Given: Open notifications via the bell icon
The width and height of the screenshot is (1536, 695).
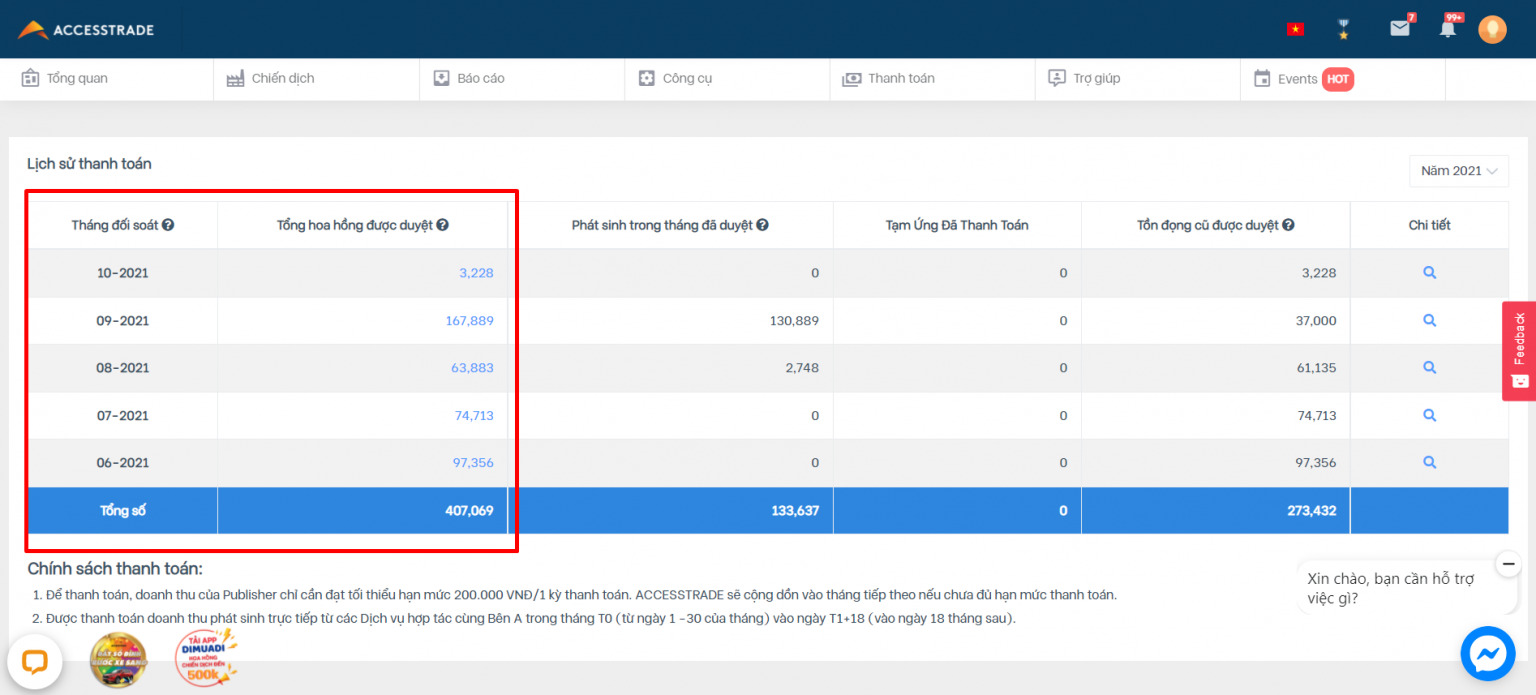Looking at the screenshot, I should 1447,28.
